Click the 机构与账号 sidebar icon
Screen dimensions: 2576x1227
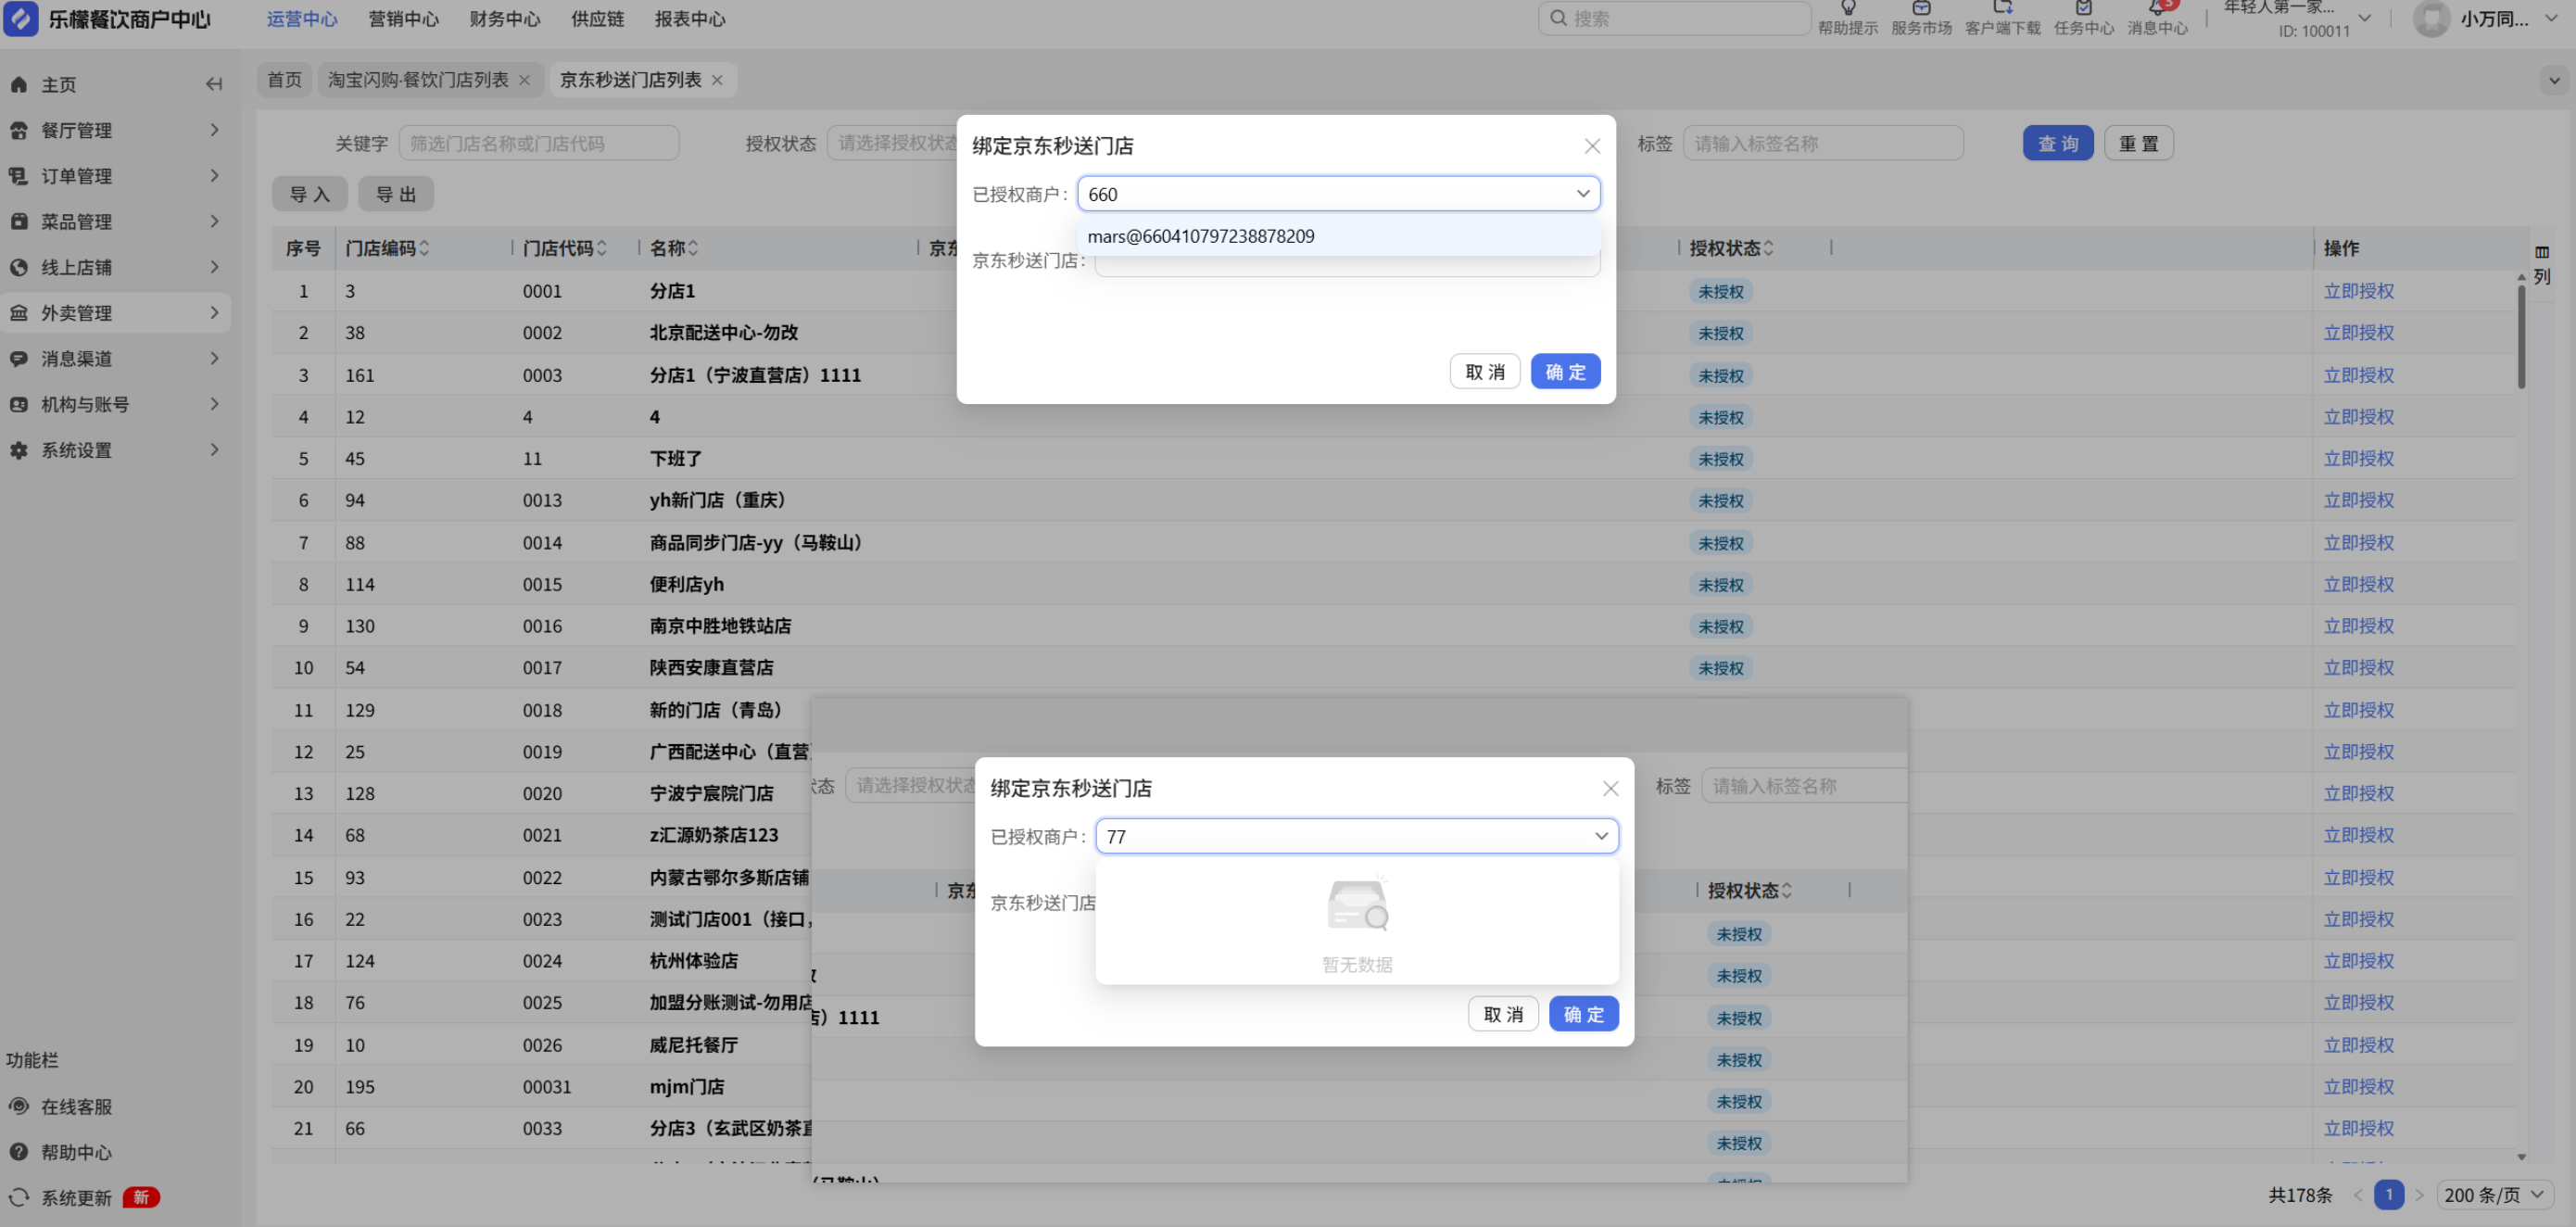[x=19, y=404]
